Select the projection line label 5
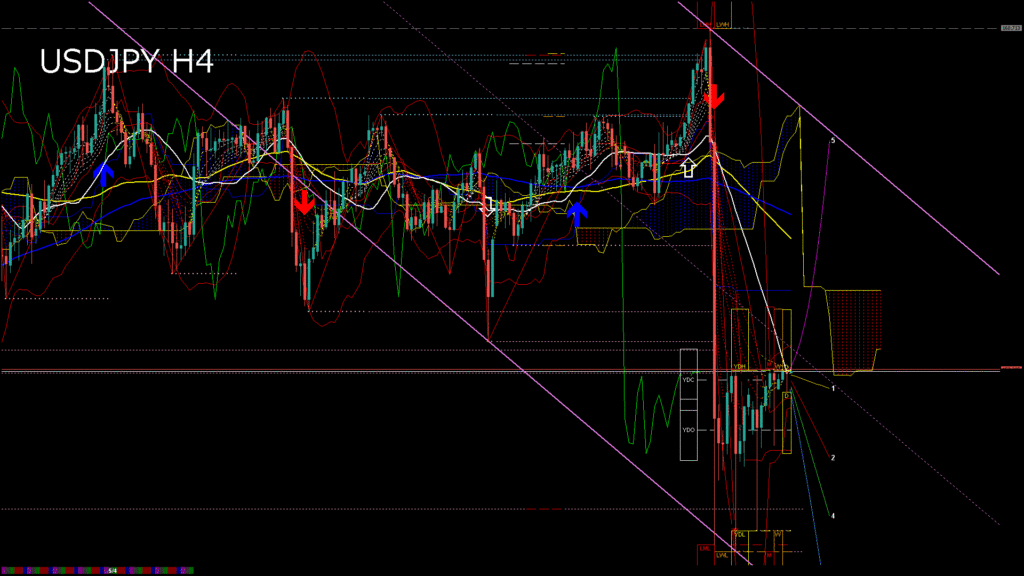1024x576 pixels. point(833,140)
